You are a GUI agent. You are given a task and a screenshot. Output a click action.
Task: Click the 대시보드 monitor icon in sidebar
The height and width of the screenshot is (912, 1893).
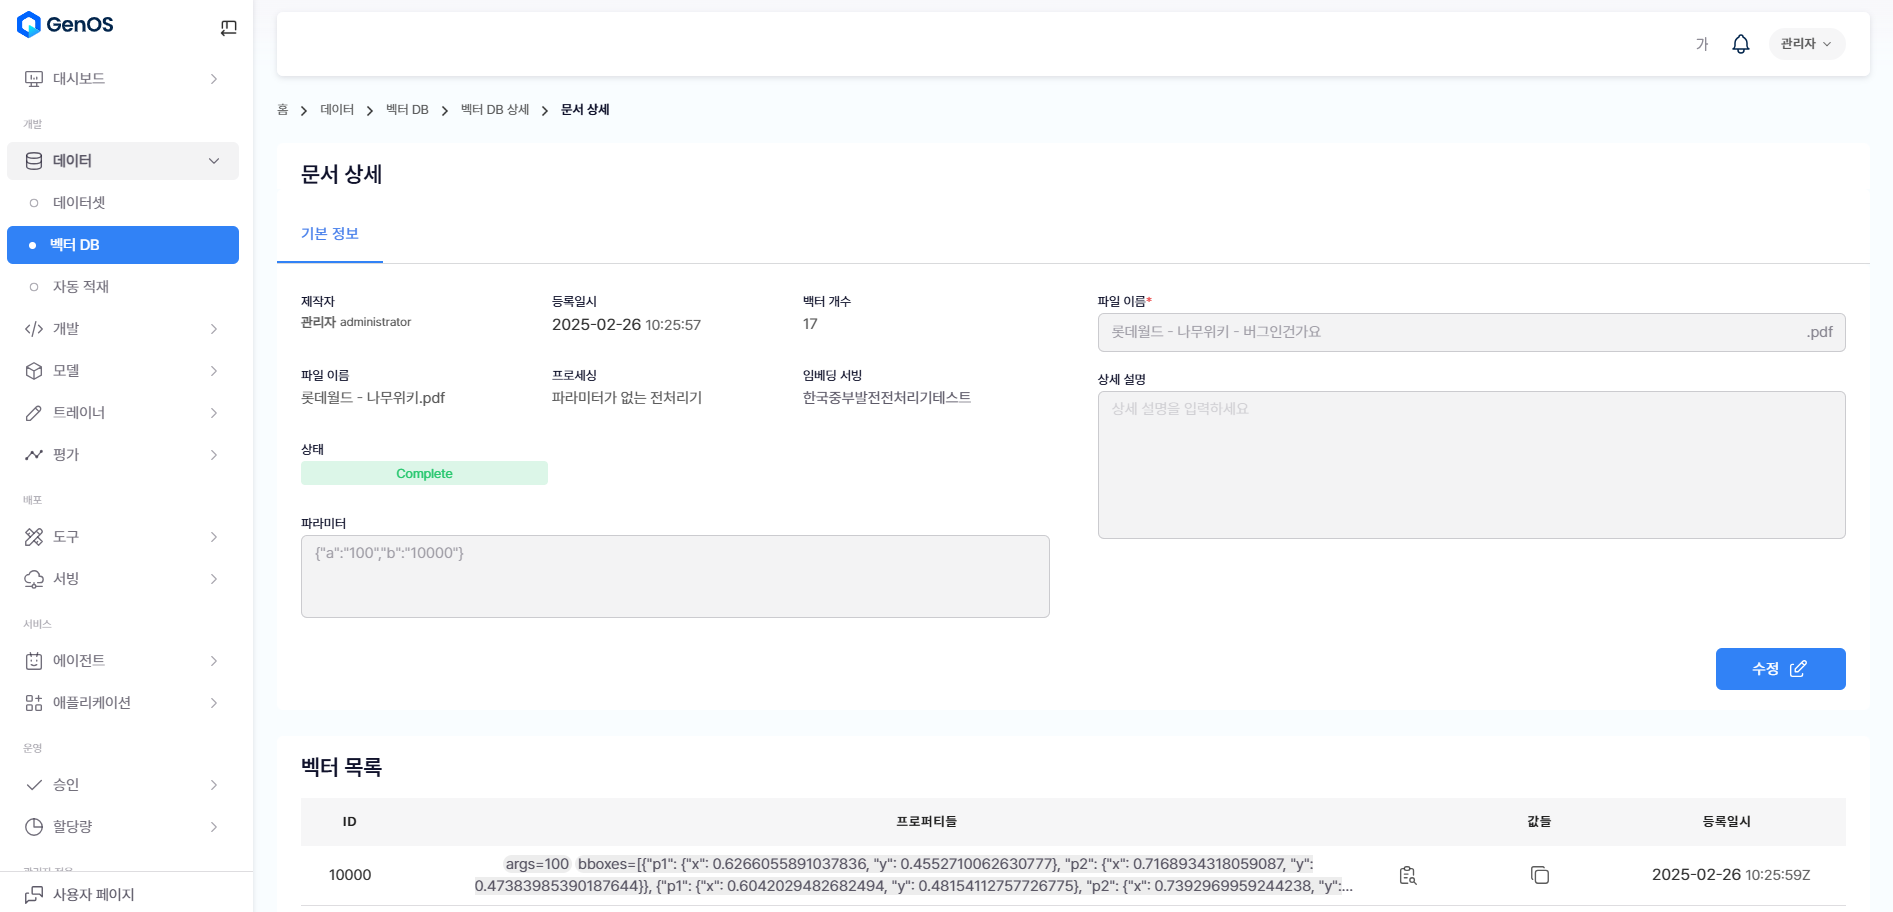click(x=34, y=79)
